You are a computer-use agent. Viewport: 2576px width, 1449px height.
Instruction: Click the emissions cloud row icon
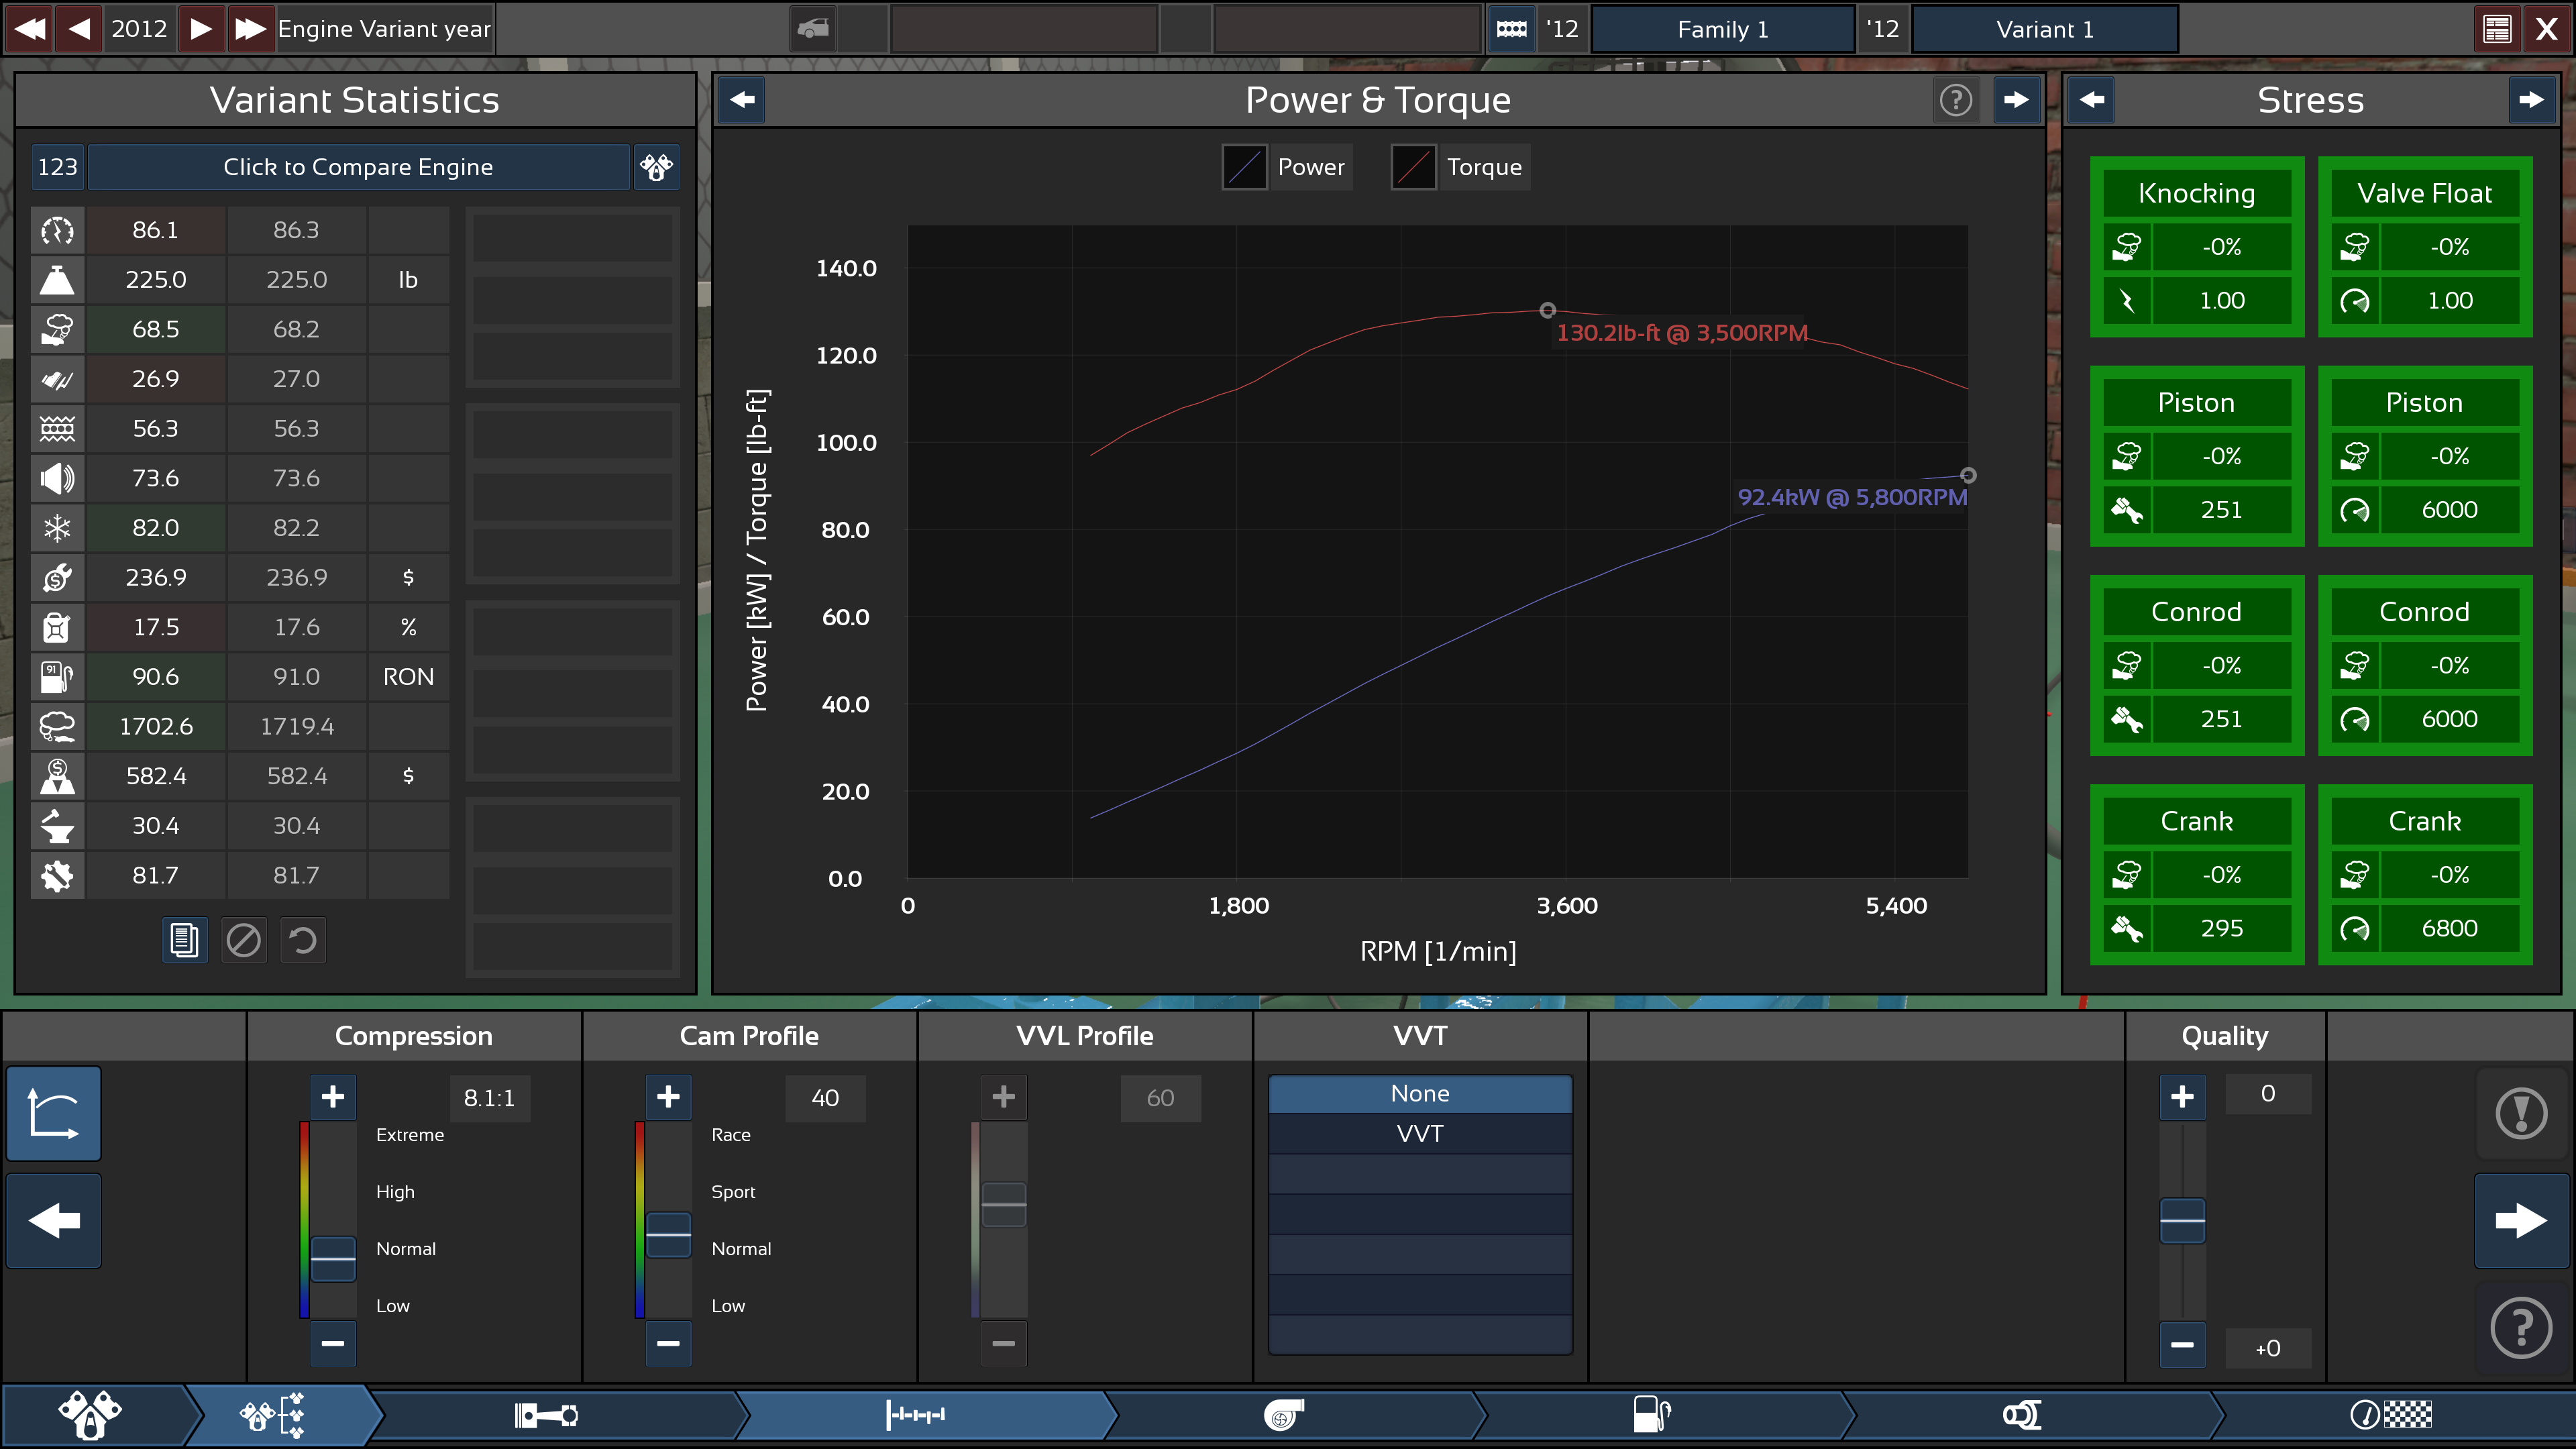click(x=57, y=726)
